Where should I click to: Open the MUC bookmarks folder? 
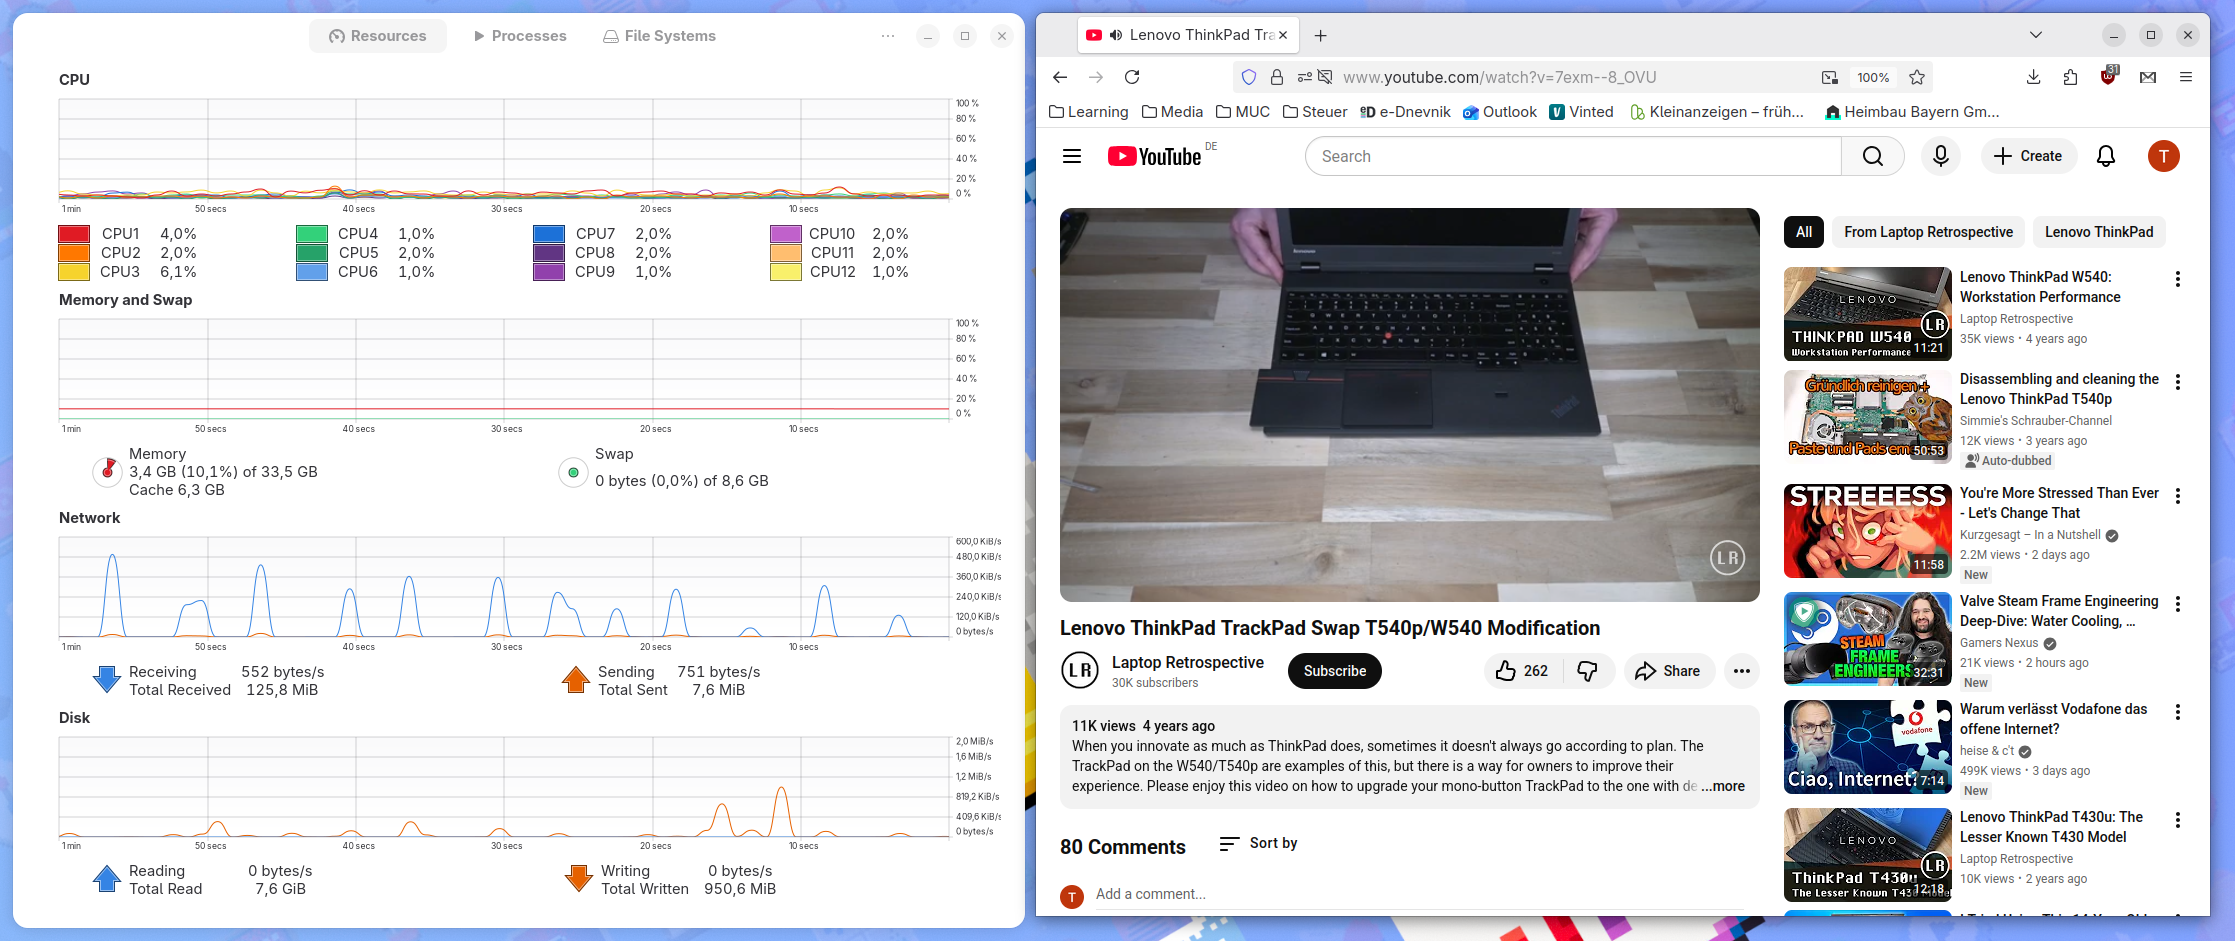click(x=1243, y=112)
